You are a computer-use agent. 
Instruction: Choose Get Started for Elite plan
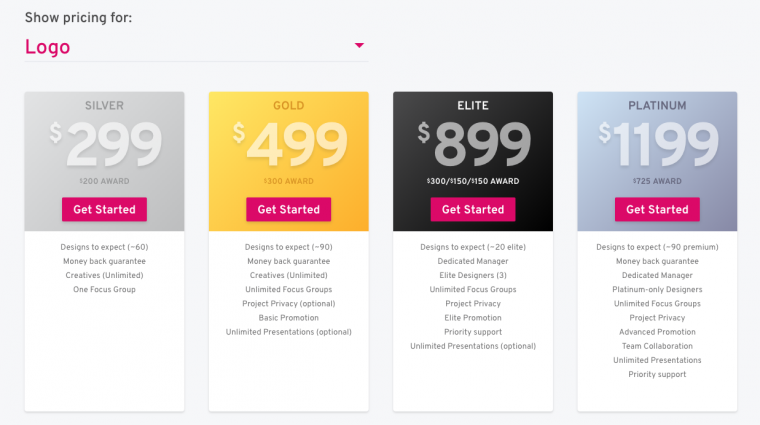point(473,209)
